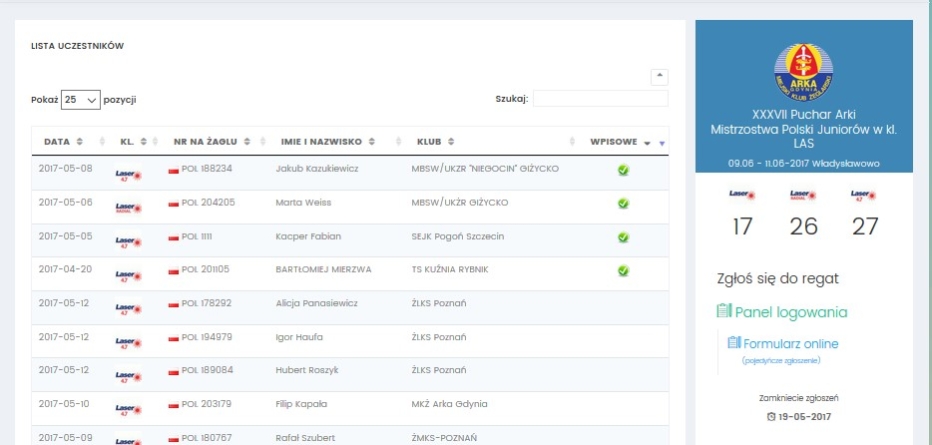Sort table by NR NA ŻAGLU column
932x445 pixels.
click(x=212, y=142)
